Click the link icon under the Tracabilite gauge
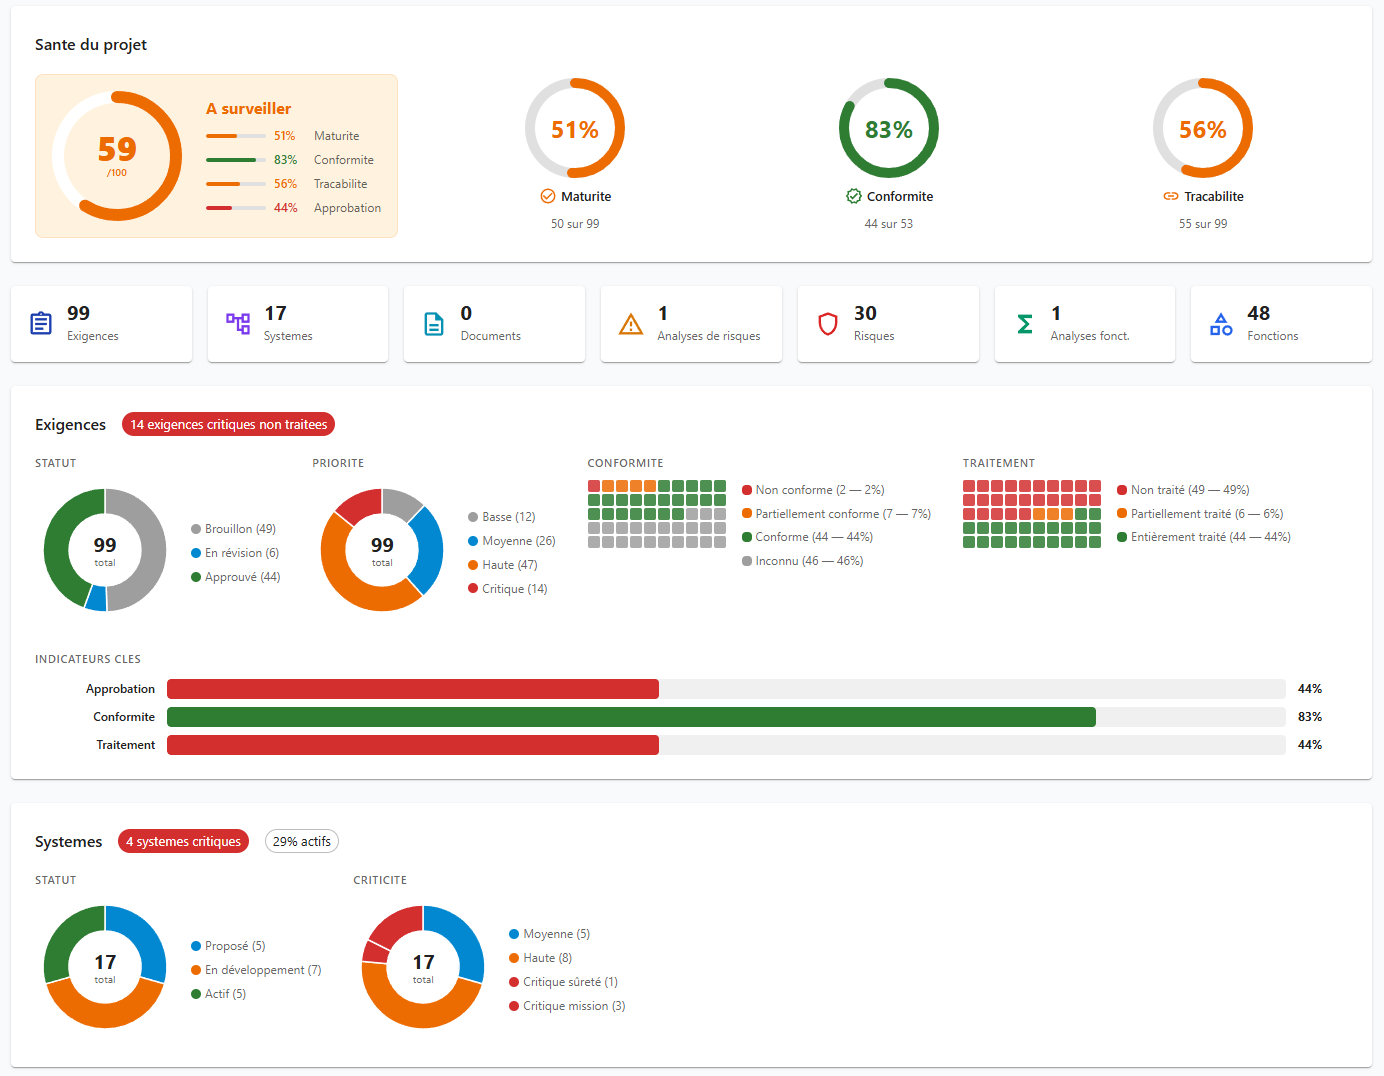 coord(1169,196)
